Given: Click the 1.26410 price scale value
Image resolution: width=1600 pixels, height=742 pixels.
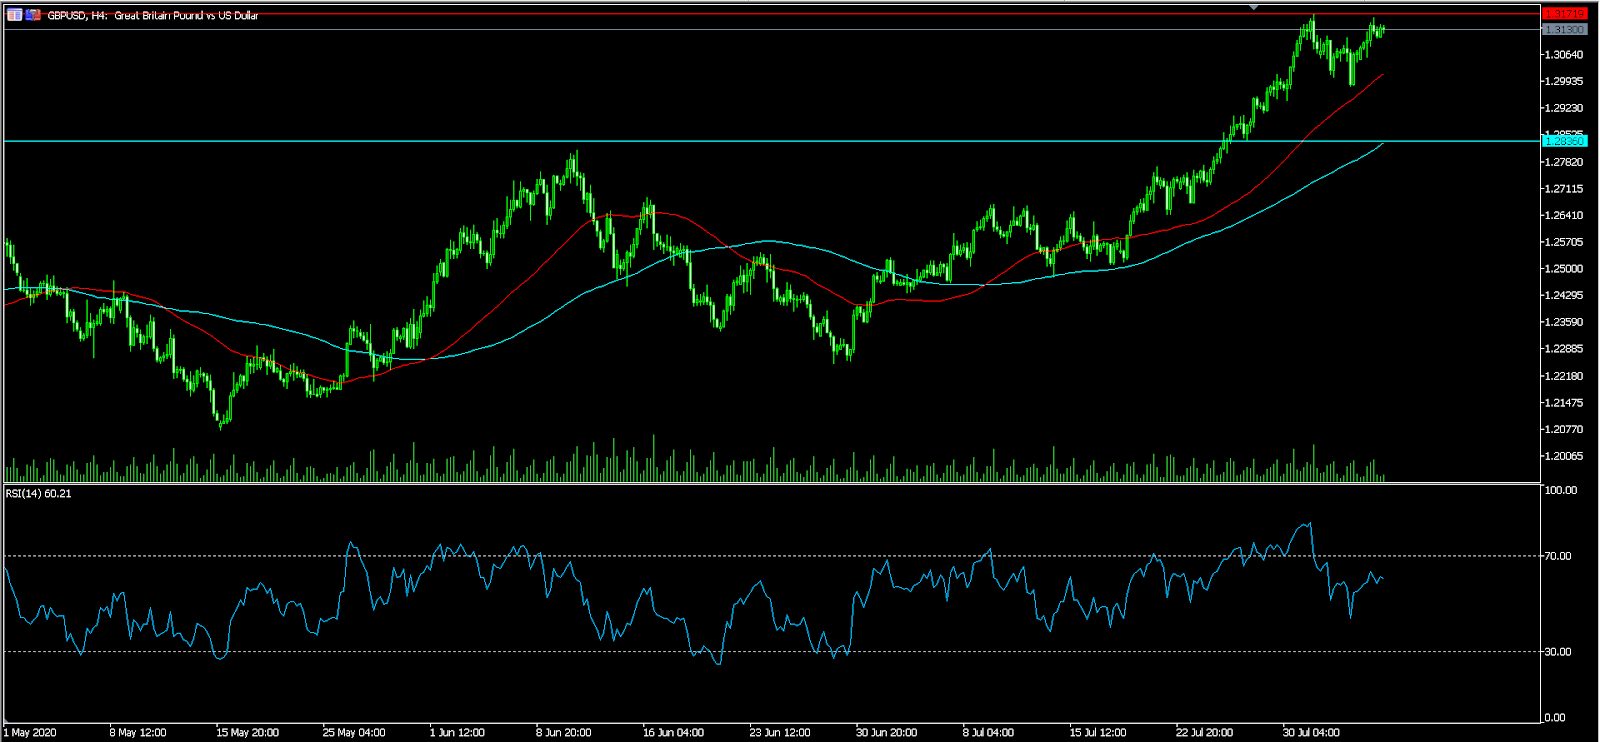Looking at the screenshot, I should (x=1564, y=215).
